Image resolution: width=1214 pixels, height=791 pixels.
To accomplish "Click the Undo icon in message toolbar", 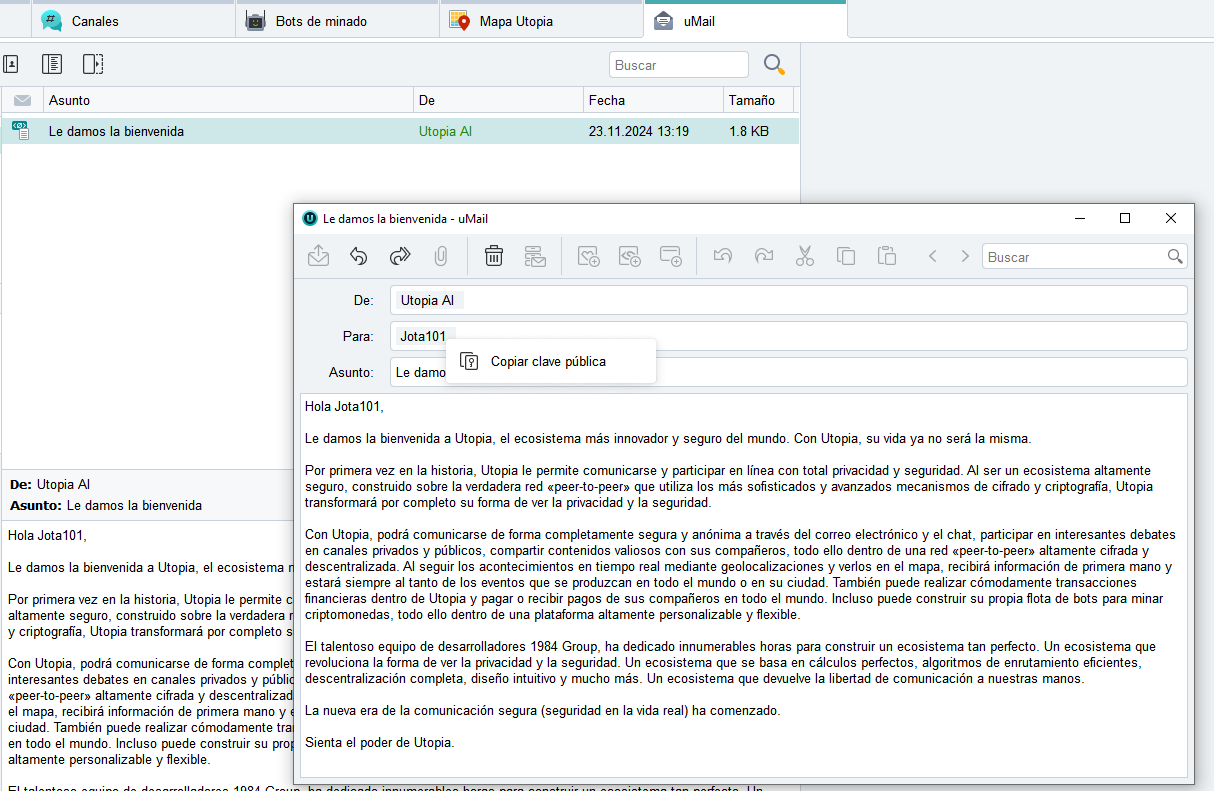I will (722, 256).
